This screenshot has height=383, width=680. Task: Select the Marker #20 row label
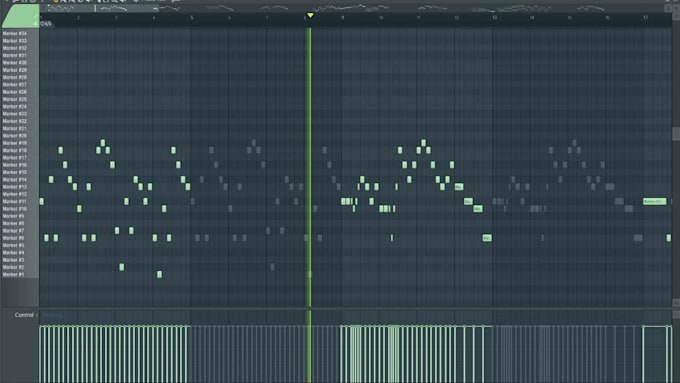tap(15, 136)
